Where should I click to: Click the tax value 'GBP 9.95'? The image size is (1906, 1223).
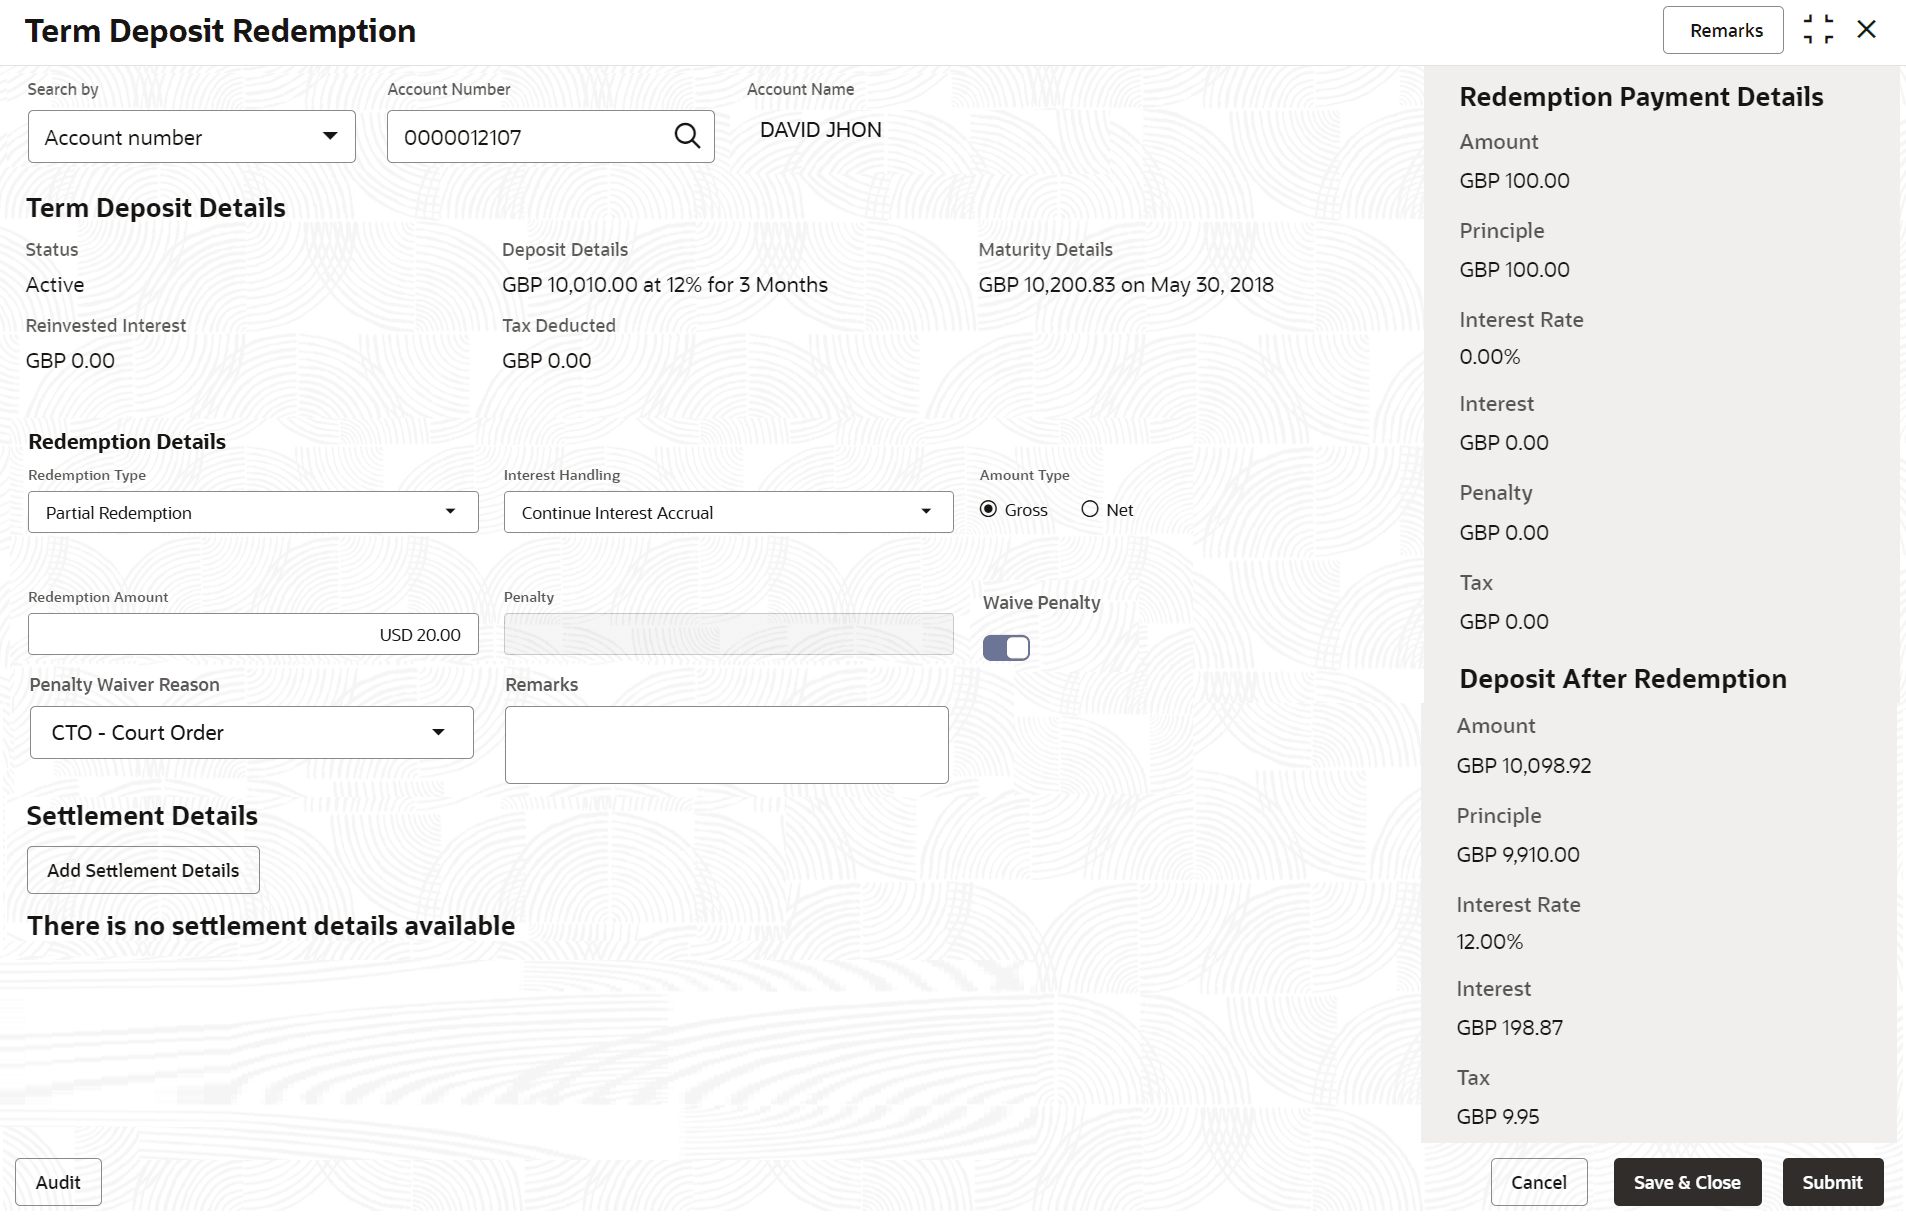tap(1497, 1117)
